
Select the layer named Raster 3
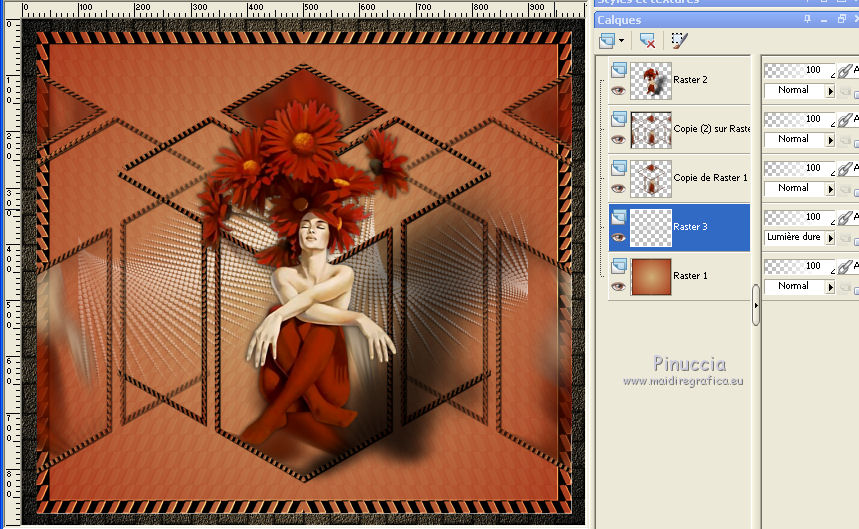690,227
